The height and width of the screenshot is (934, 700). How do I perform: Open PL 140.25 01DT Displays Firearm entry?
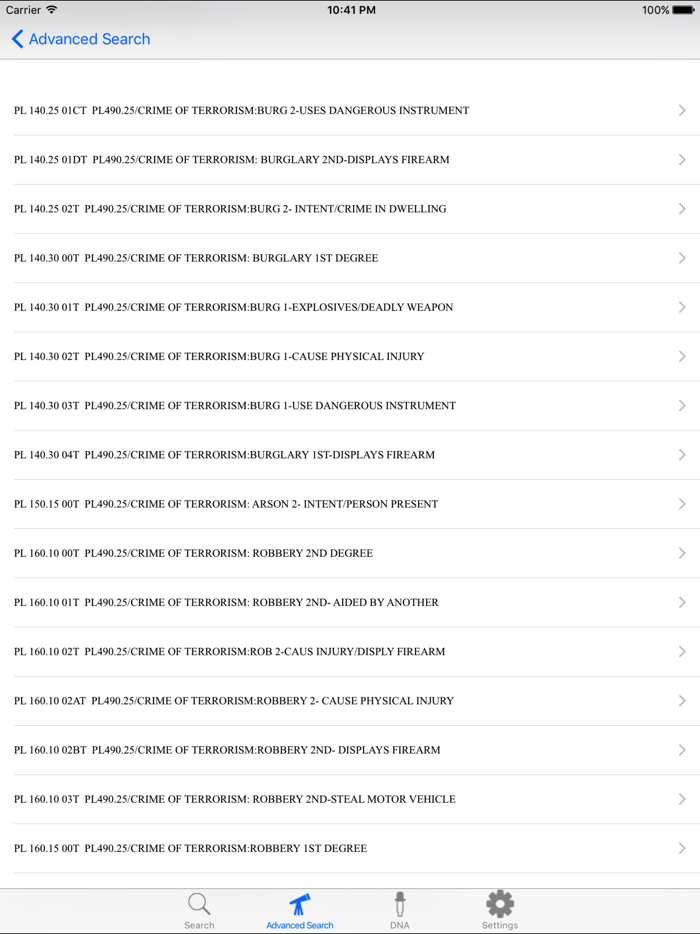(x=232, y=160)
